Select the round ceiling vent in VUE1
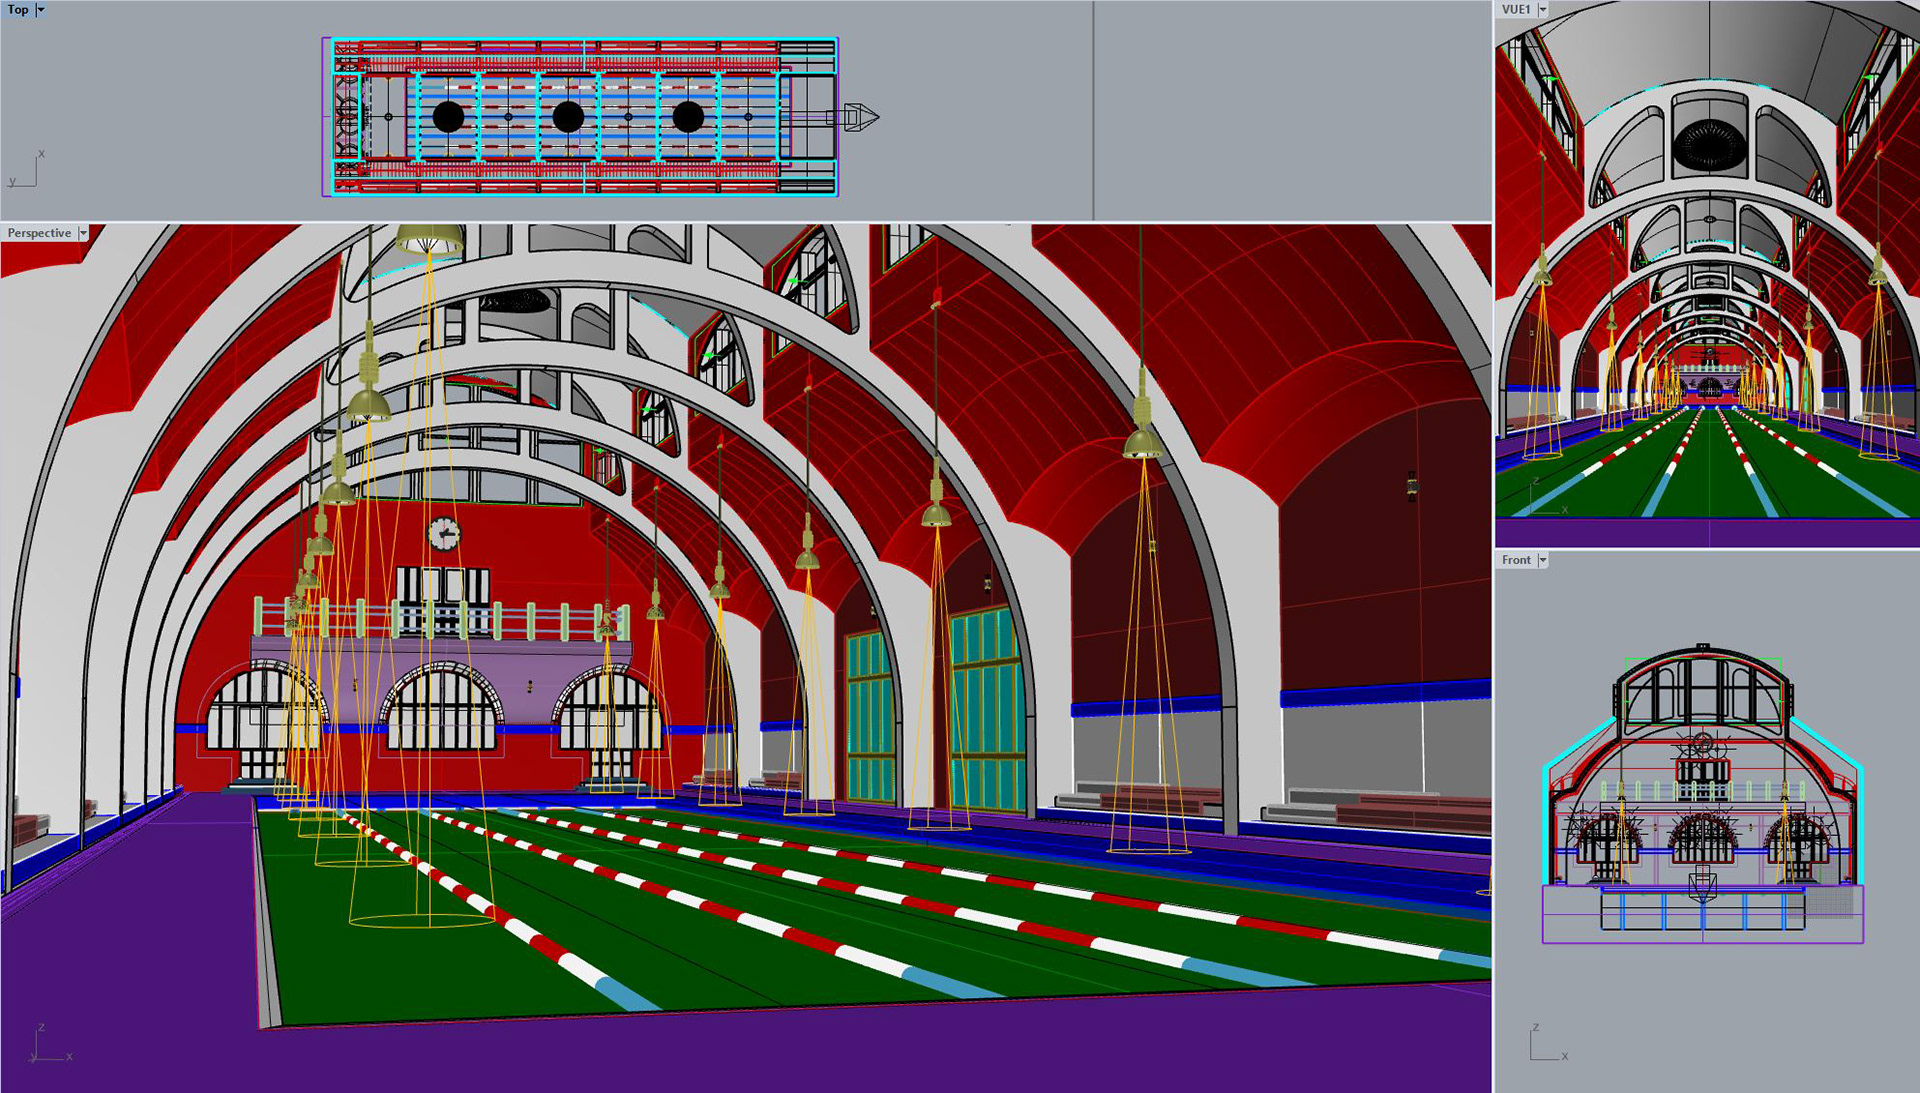This screenshot has width=1920, height=1093. point(1709,146)
